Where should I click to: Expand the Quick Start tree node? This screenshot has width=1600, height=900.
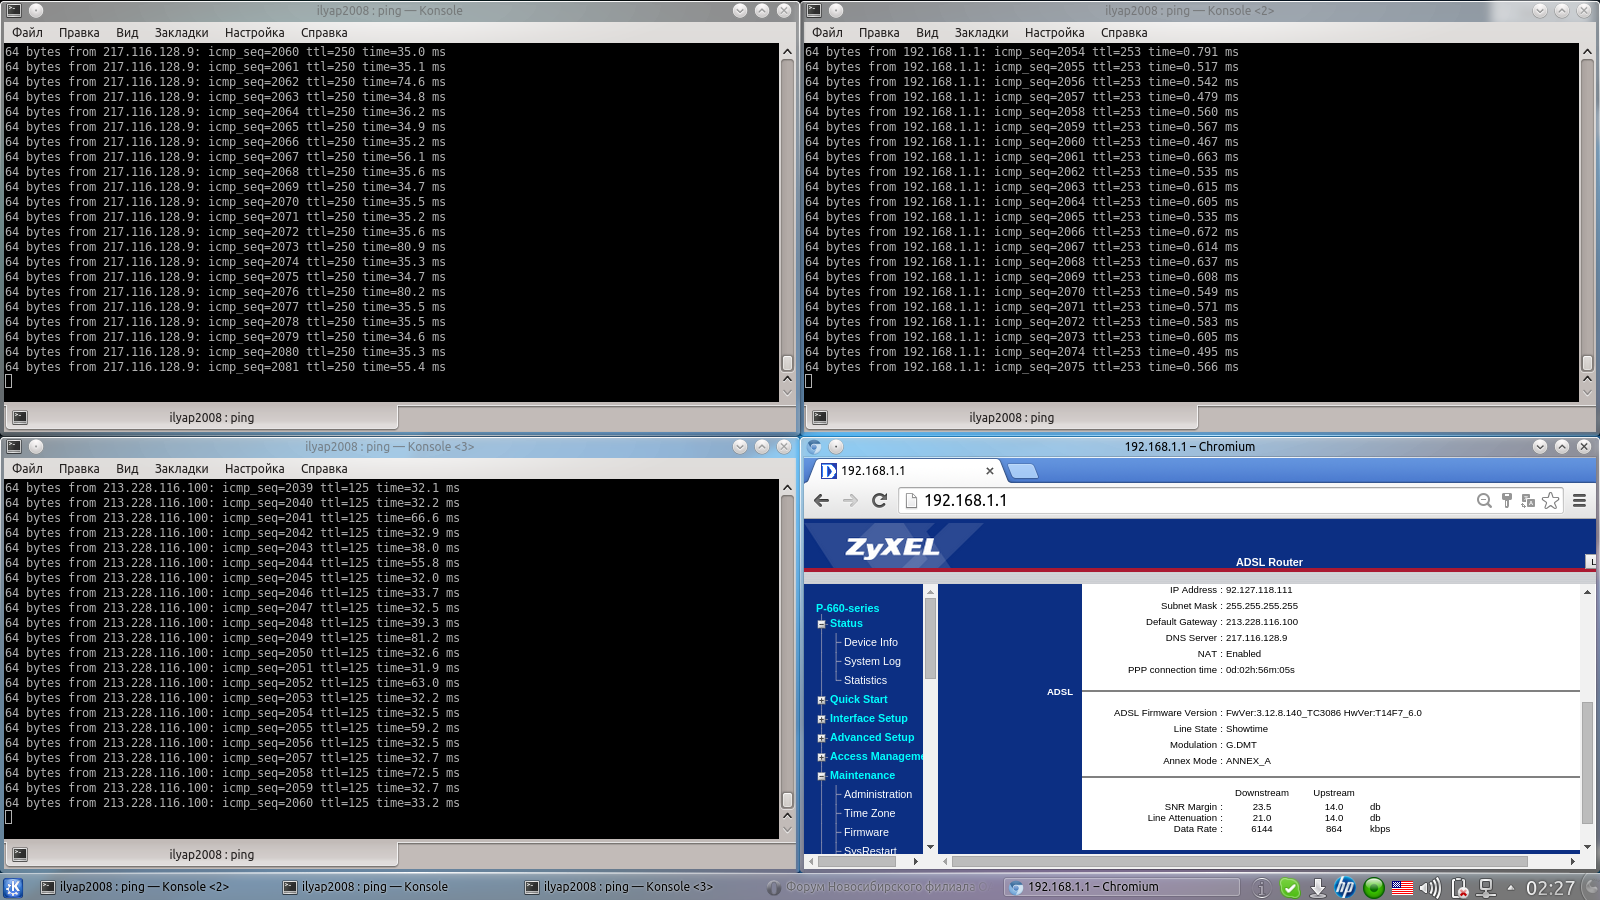[x=822, y=700]
